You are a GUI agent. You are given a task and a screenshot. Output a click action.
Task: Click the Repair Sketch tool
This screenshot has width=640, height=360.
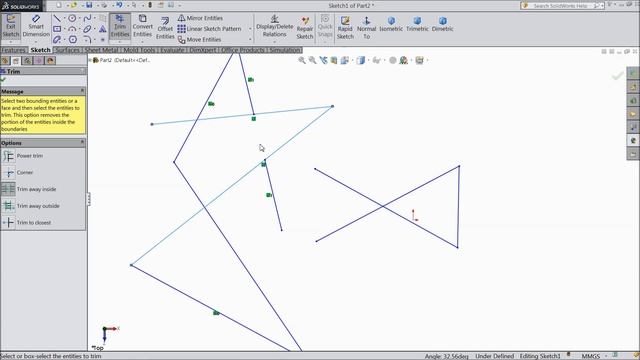pyautogui.click(x=305, y=28)
